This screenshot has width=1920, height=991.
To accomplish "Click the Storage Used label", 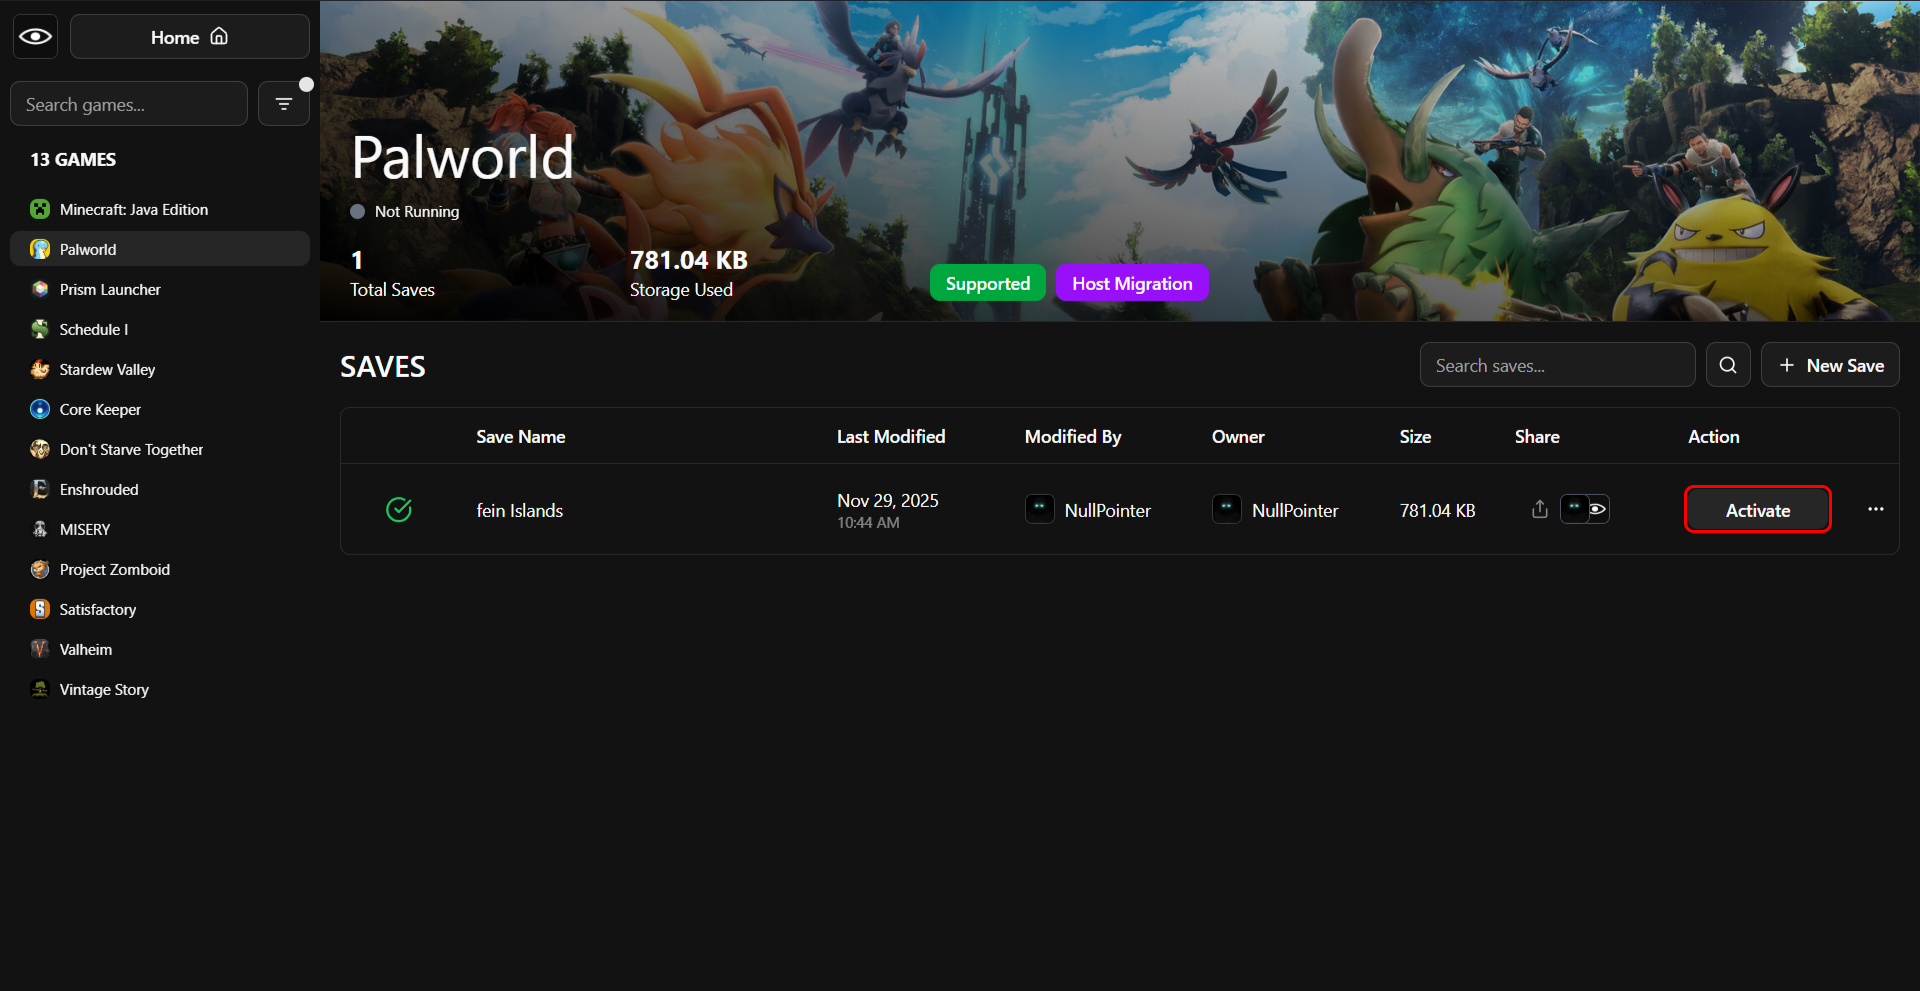I will pyautogui.click(x=681, y=289).
